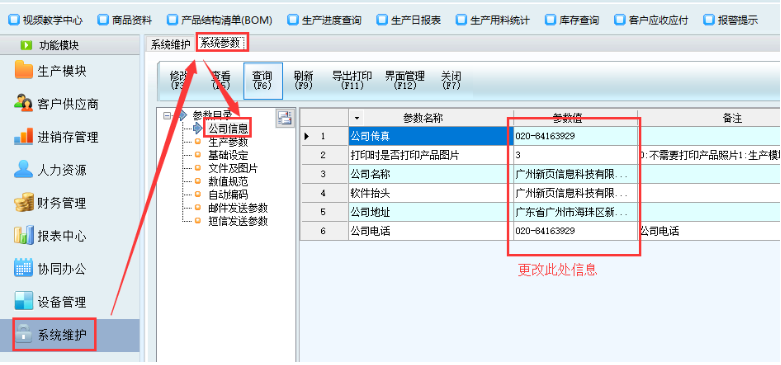The width and height of the screenshot is (781, 365).
Task: Select the 报表中心 chart icon
Action: (23, 235)
